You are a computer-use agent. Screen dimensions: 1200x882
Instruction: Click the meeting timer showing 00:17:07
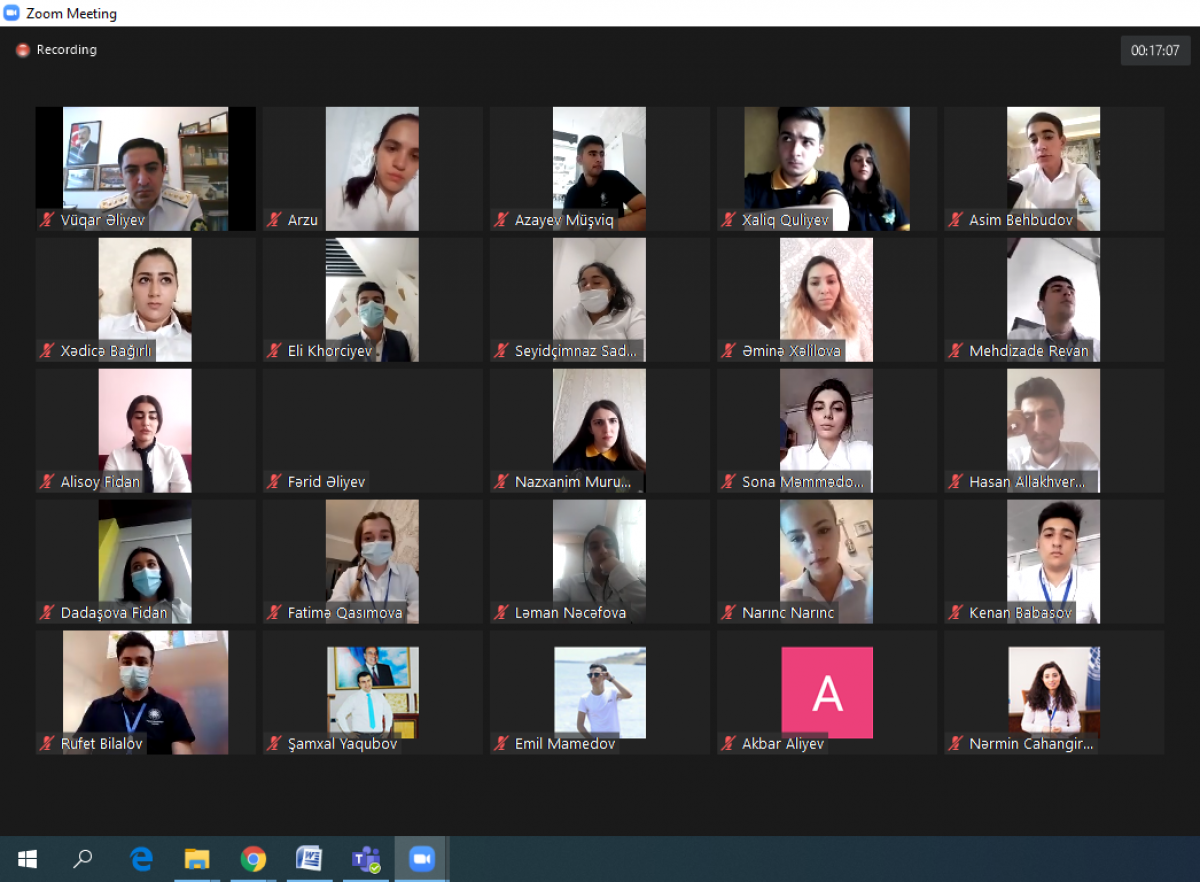(1155, 49)
